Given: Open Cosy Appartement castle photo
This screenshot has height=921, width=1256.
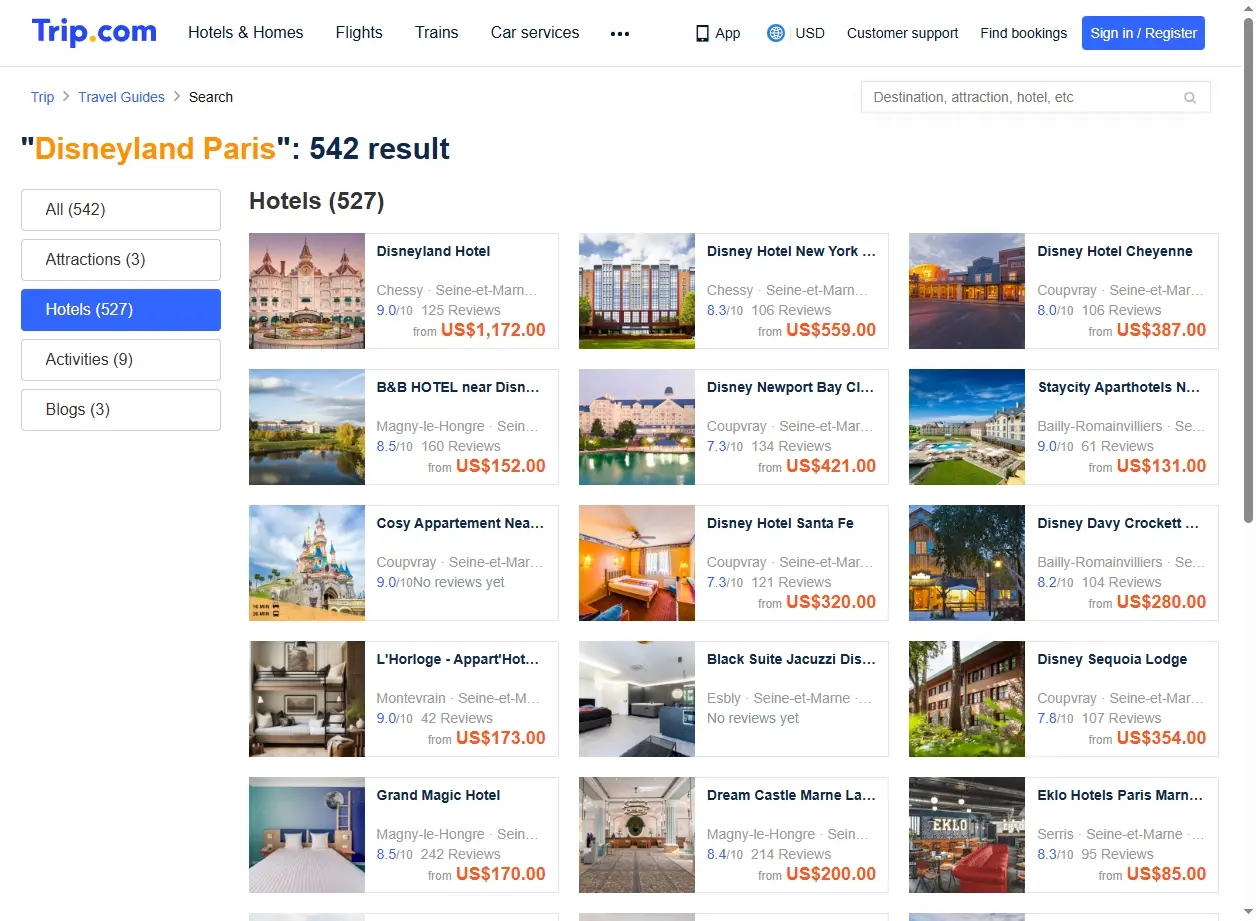Looking at the screenshot, I should 307,563.
